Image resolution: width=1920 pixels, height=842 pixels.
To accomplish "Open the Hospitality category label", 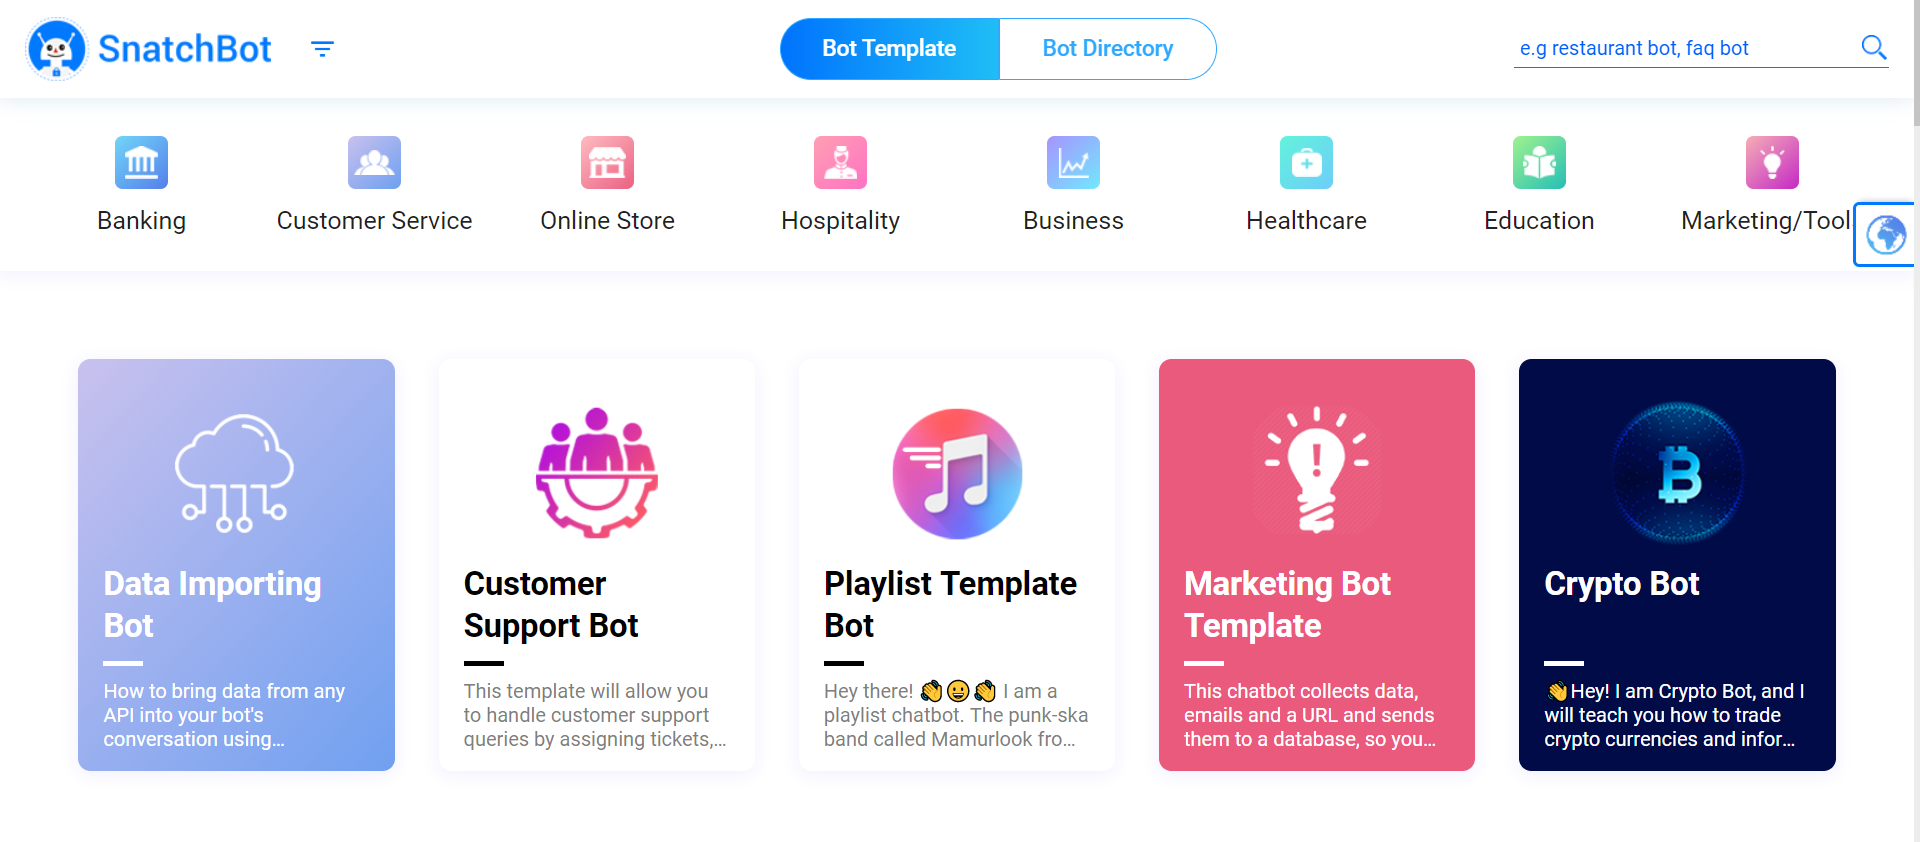I will [840, 221].
